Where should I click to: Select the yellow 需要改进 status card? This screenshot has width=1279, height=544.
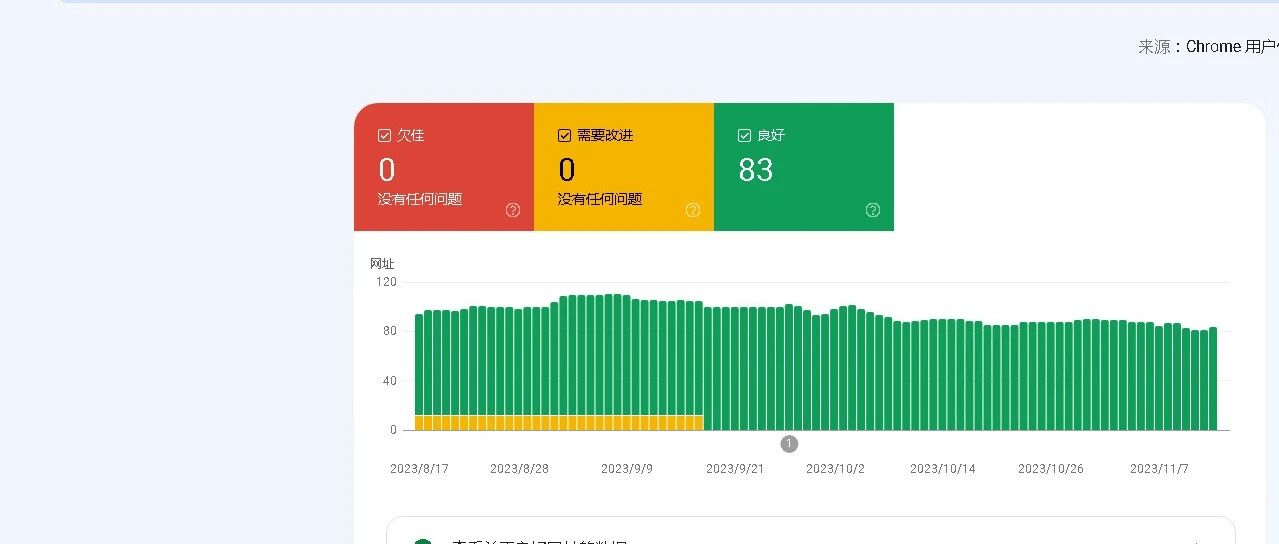[624, 167]
